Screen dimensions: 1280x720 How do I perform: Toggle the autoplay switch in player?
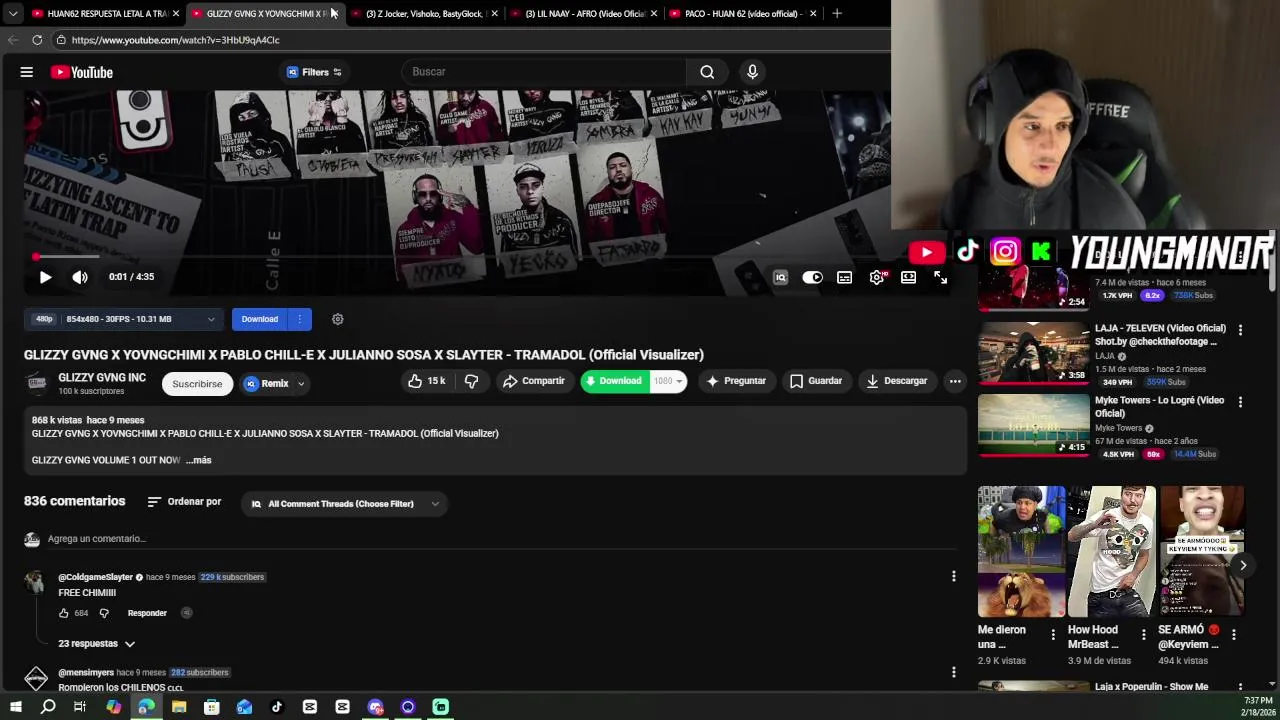812,277
